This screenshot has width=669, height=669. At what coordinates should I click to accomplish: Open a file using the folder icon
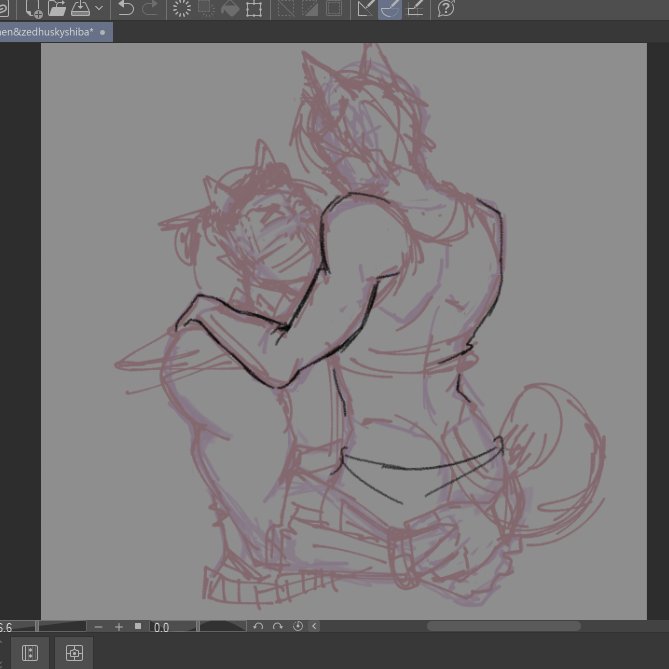pyautogui.click(x=57, y=8)
